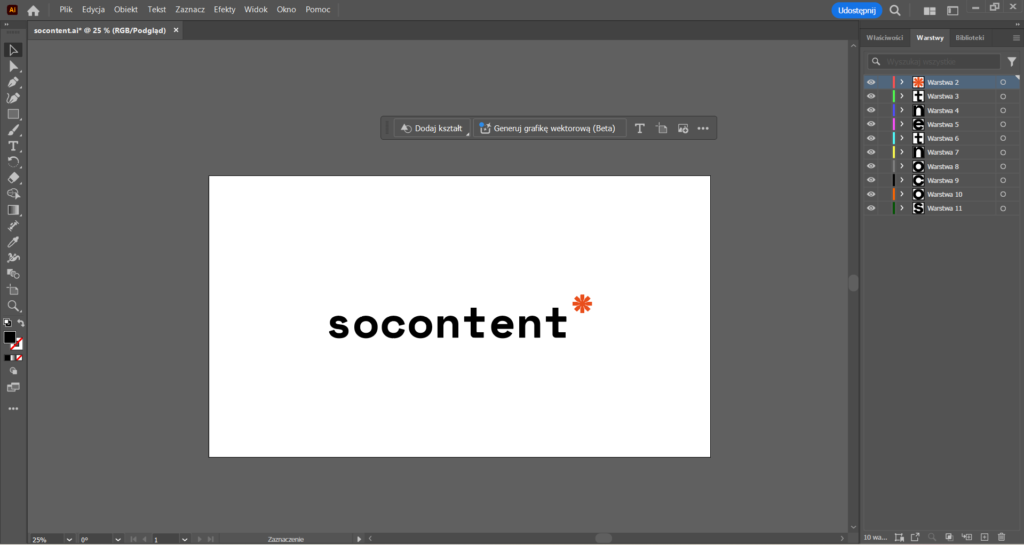This screenshot has width=1024, height=545.
Task: Switch to the Właściwości tab
Action: click(884, 38)
